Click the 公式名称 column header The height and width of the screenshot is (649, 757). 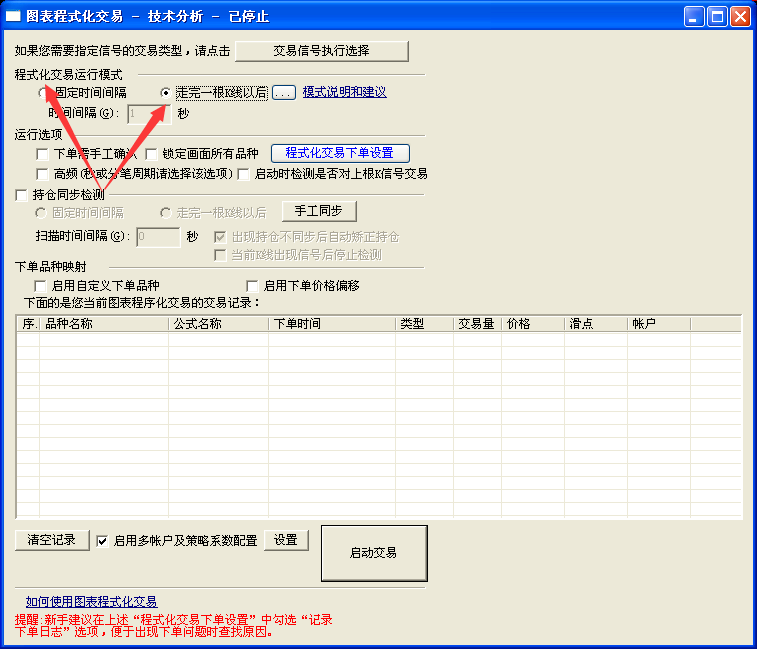tap(218, 324)
